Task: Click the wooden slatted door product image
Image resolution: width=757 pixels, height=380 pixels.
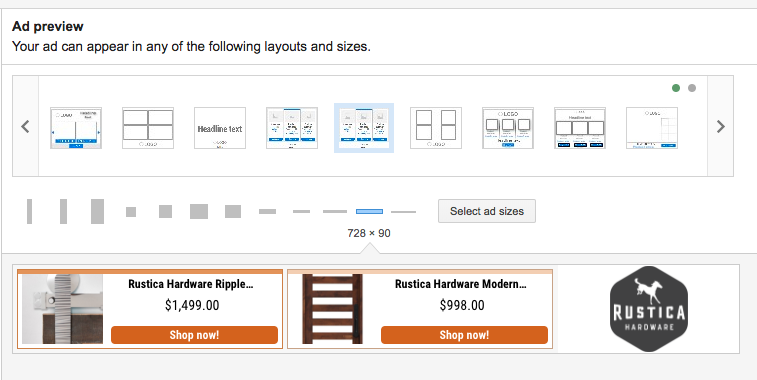Action: tap(332, 309)
